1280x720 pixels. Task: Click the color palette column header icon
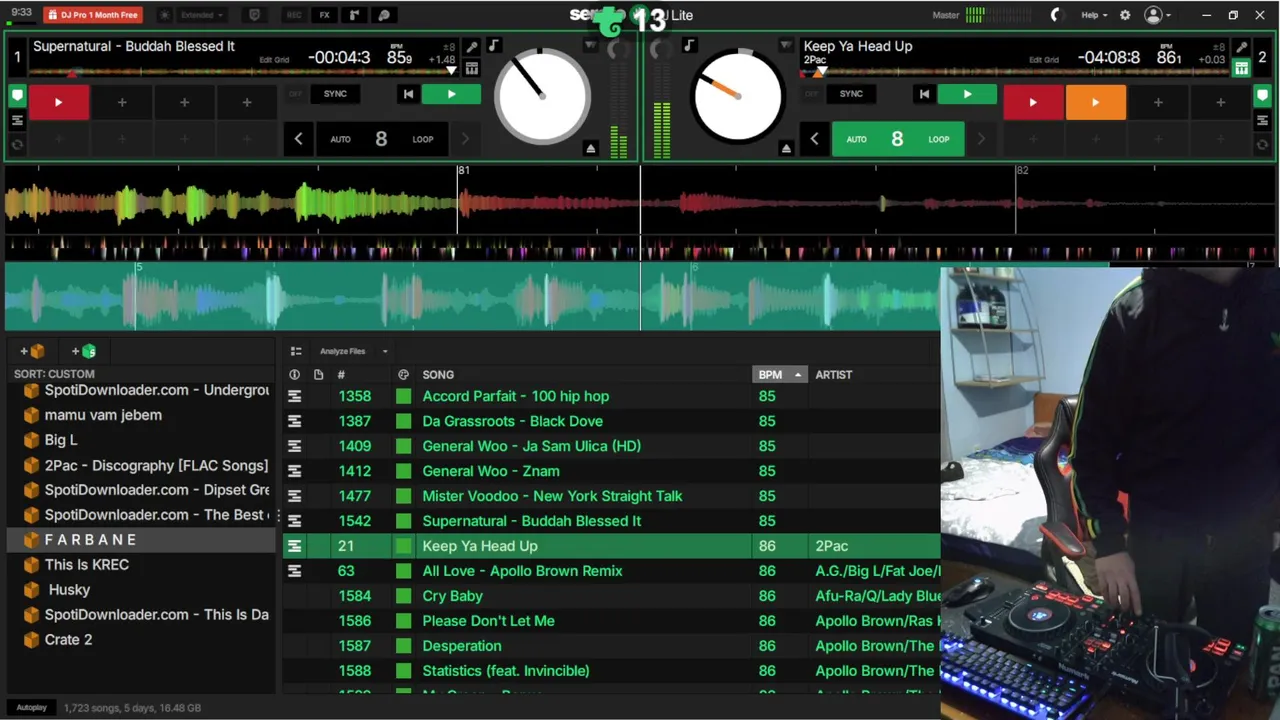click(403, 375)
